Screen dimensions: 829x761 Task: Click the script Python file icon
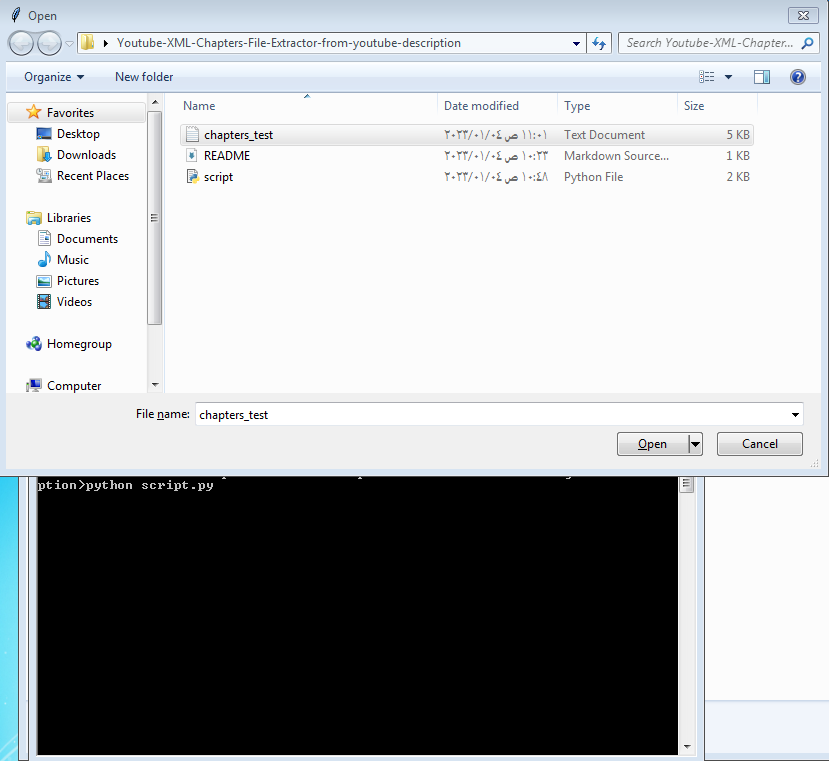191,176
